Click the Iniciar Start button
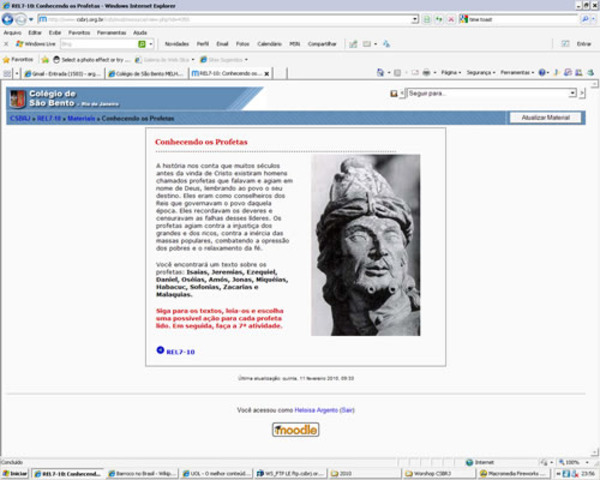 [15, 474]
